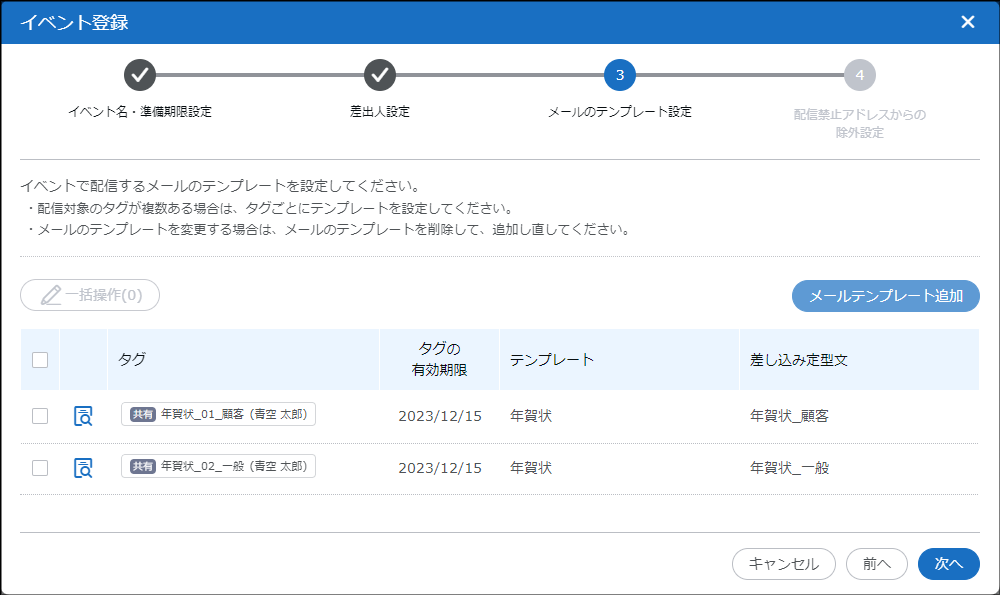Click the step 1 checkmark circle
This screenshot has height=595, width=1000.
point(140,75)
